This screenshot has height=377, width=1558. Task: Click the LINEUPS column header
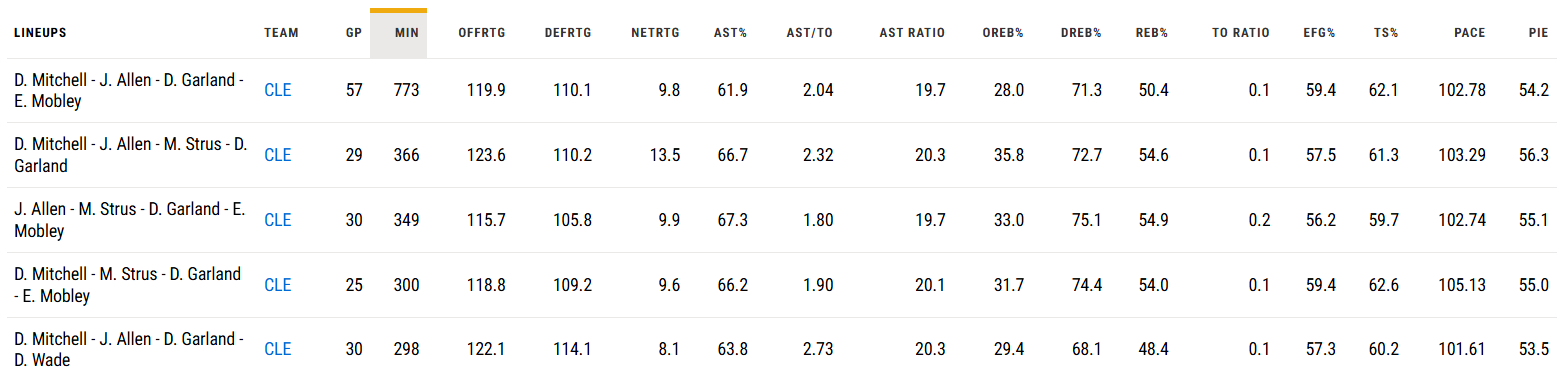[x=40, y=33]
